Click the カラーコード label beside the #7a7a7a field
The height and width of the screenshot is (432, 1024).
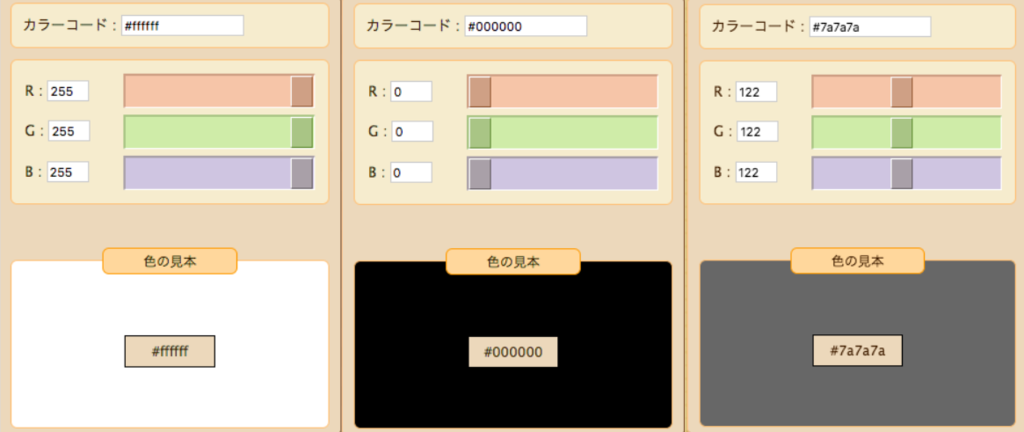pos(758,27)
